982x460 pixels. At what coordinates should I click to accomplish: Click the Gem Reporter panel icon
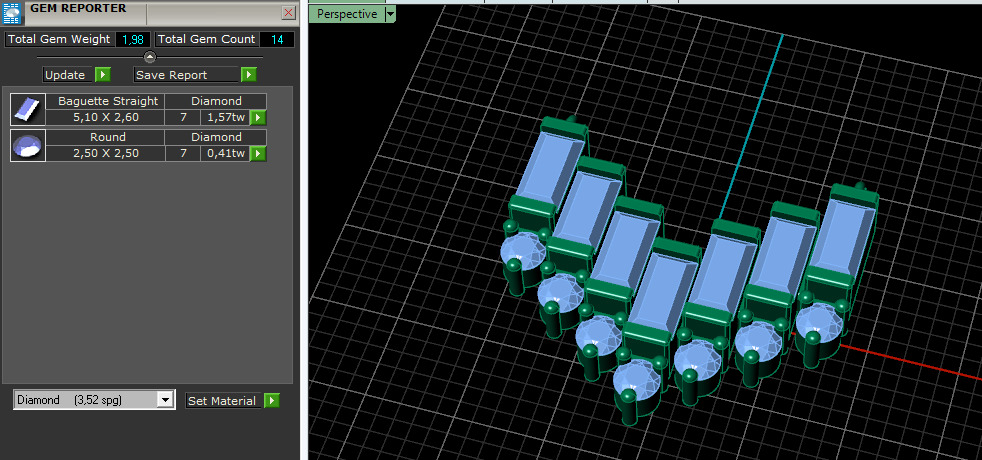13,12
